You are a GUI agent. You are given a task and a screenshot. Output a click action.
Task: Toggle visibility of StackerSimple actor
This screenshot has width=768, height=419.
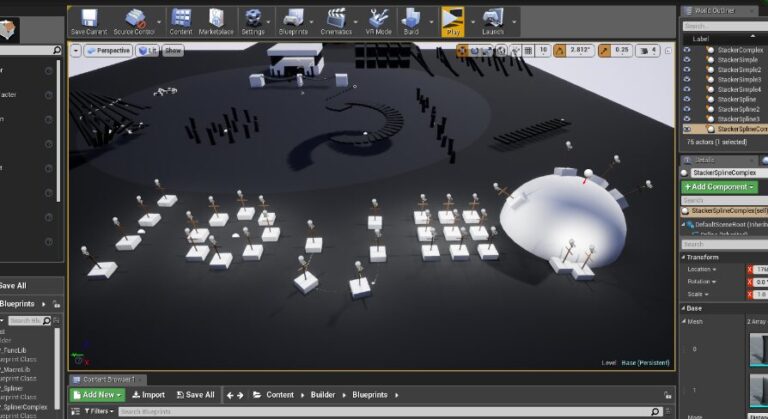[687, 59]
